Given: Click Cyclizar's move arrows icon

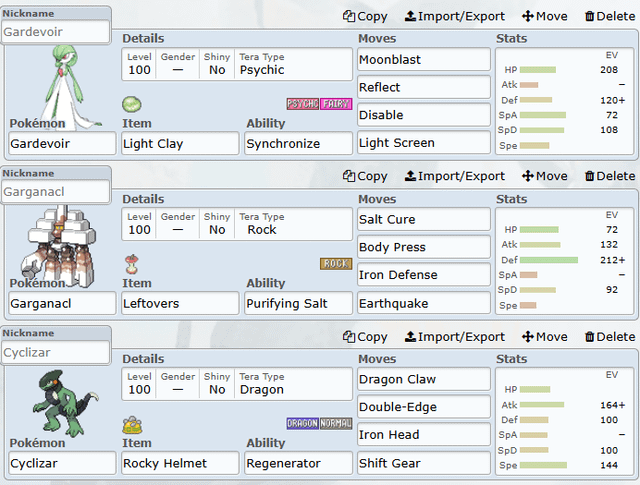Looking at the screenshot, I should [x=528, y=337].
